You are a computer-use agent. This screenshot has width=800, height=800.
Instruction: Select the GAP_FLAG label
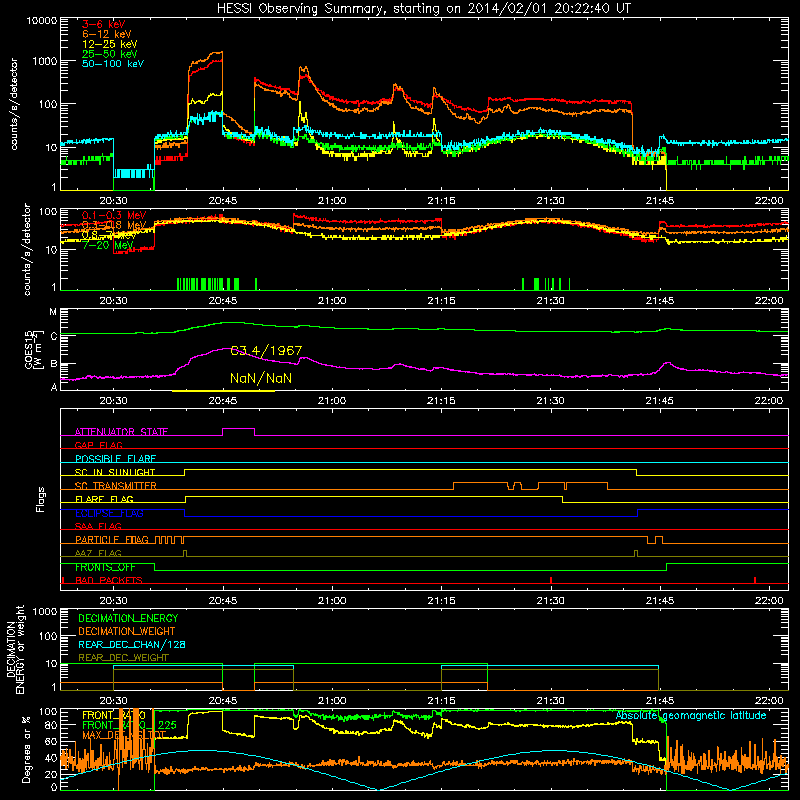tap(98, 445)
